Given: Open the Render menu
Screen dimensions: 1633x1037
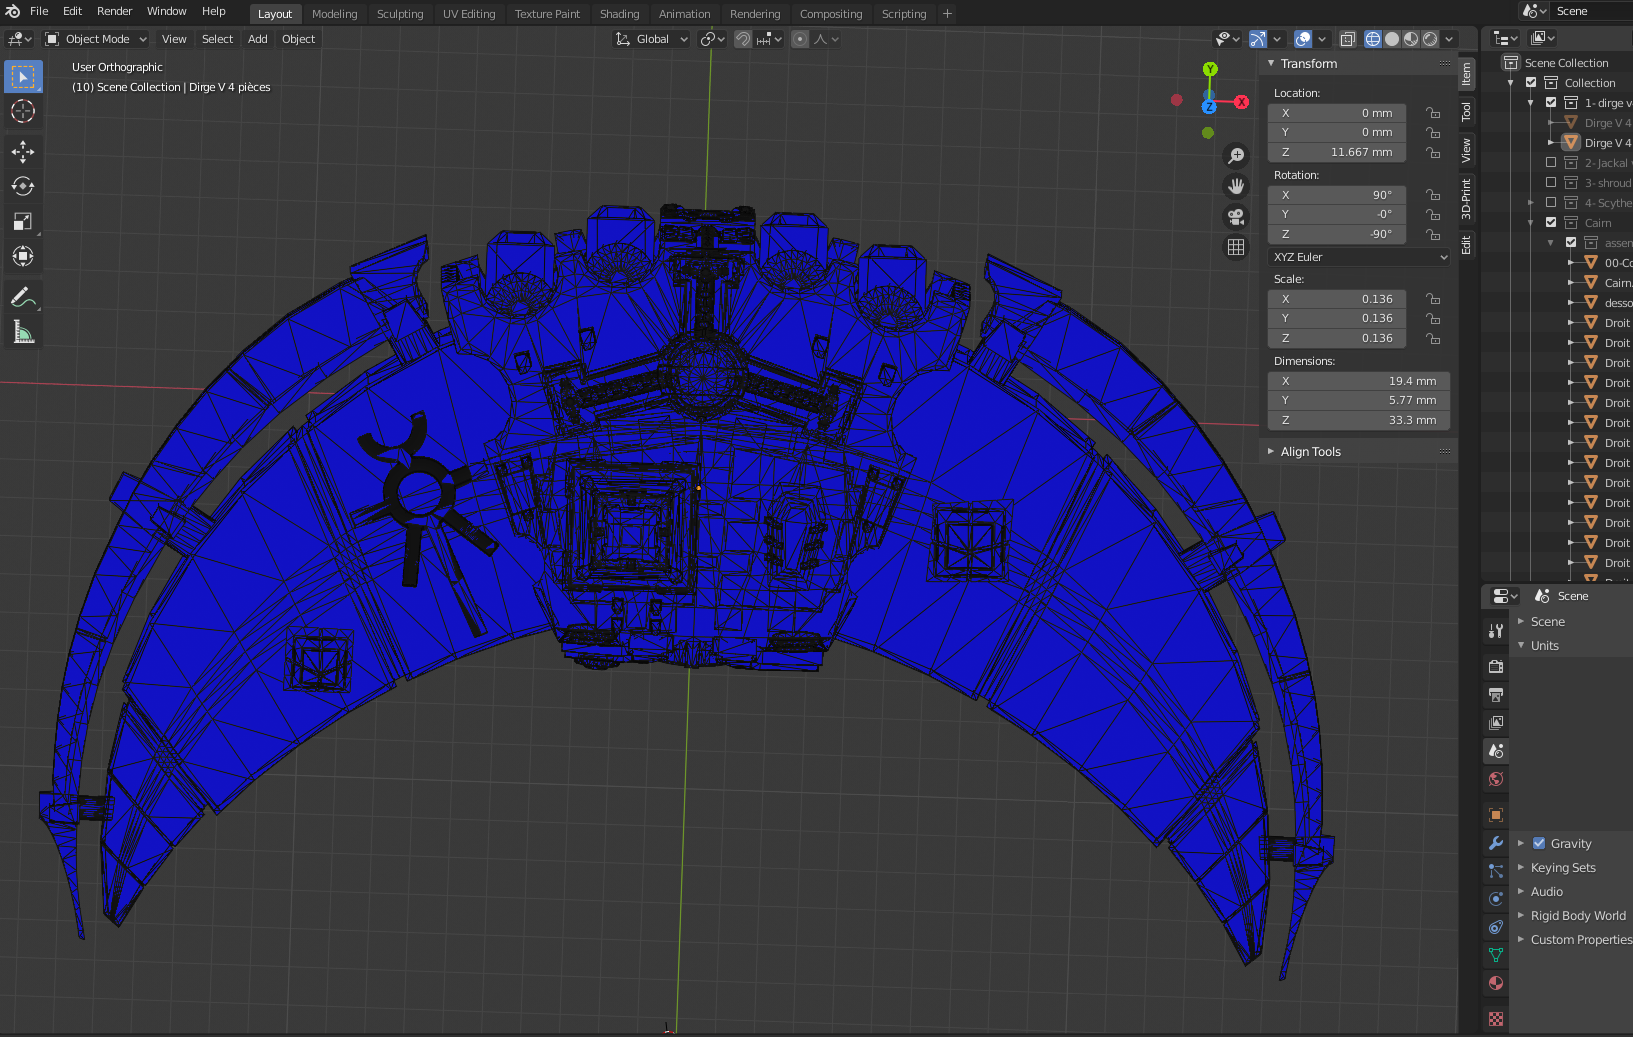Looking at the screenshot, I should coord(114,11).
